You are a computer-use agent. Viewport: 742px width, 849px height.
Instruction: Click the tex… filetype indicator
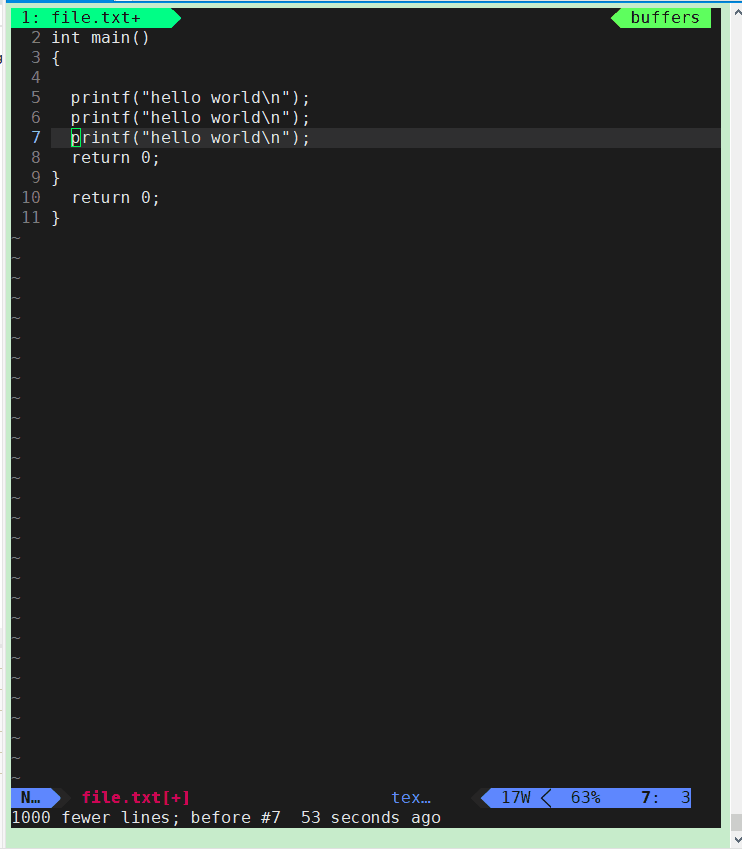(x=411, y=798)
